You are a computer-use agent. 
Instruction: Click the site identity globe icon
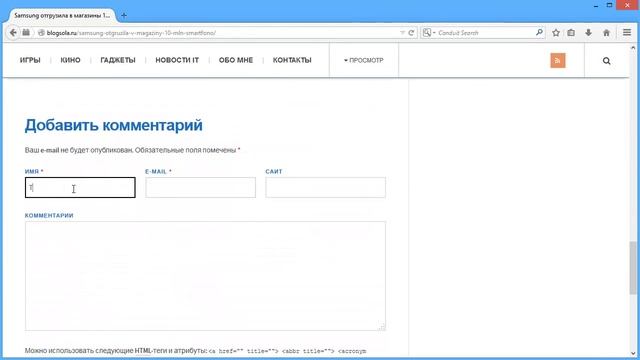[x=41, y=33]
